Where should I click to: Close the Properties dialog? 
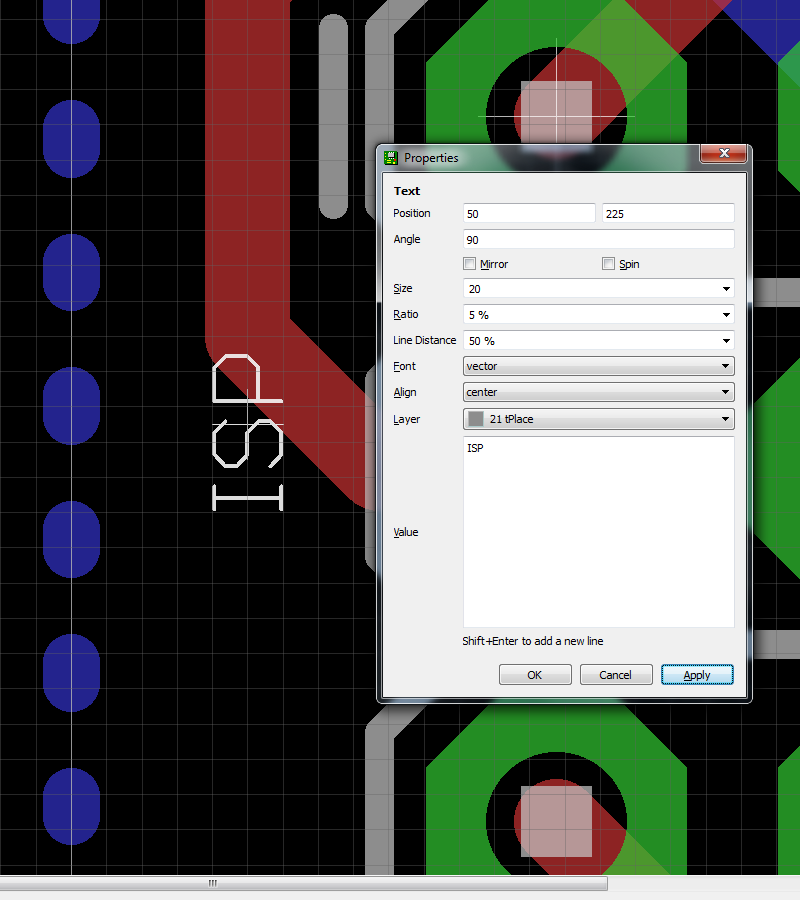[x=724, y=153]
